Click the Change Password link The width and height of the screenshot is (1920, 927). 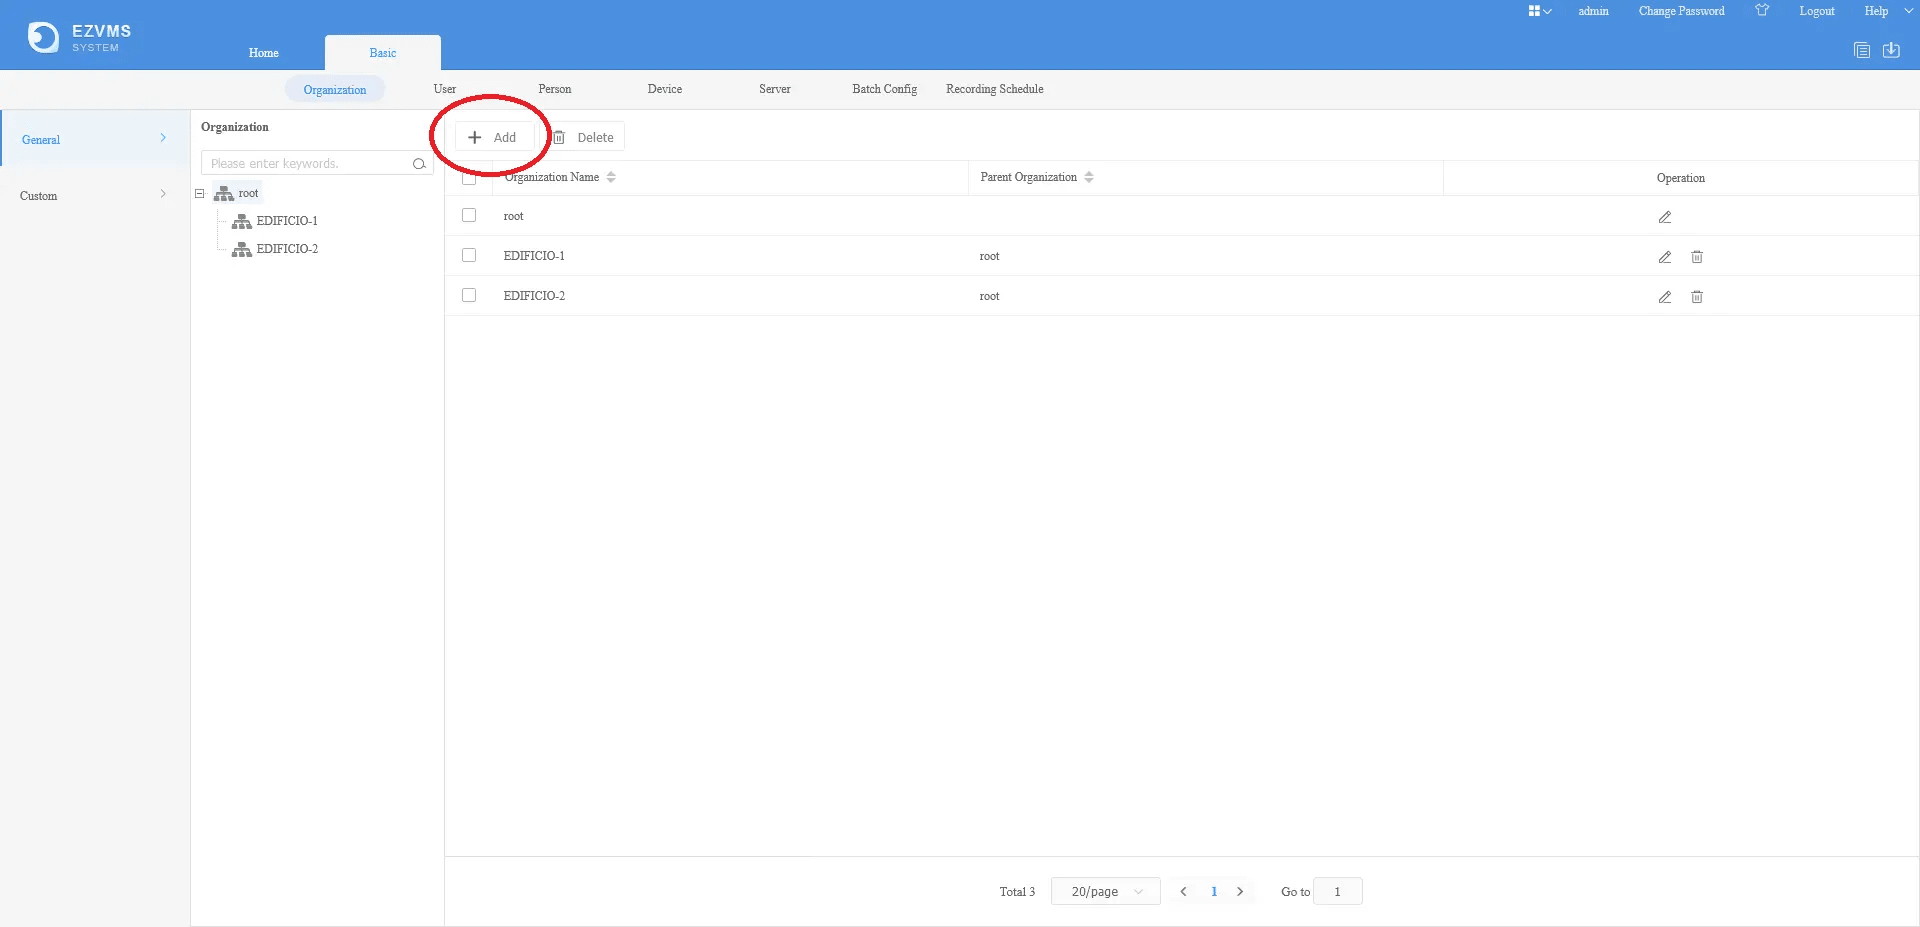coord(1681,11)
